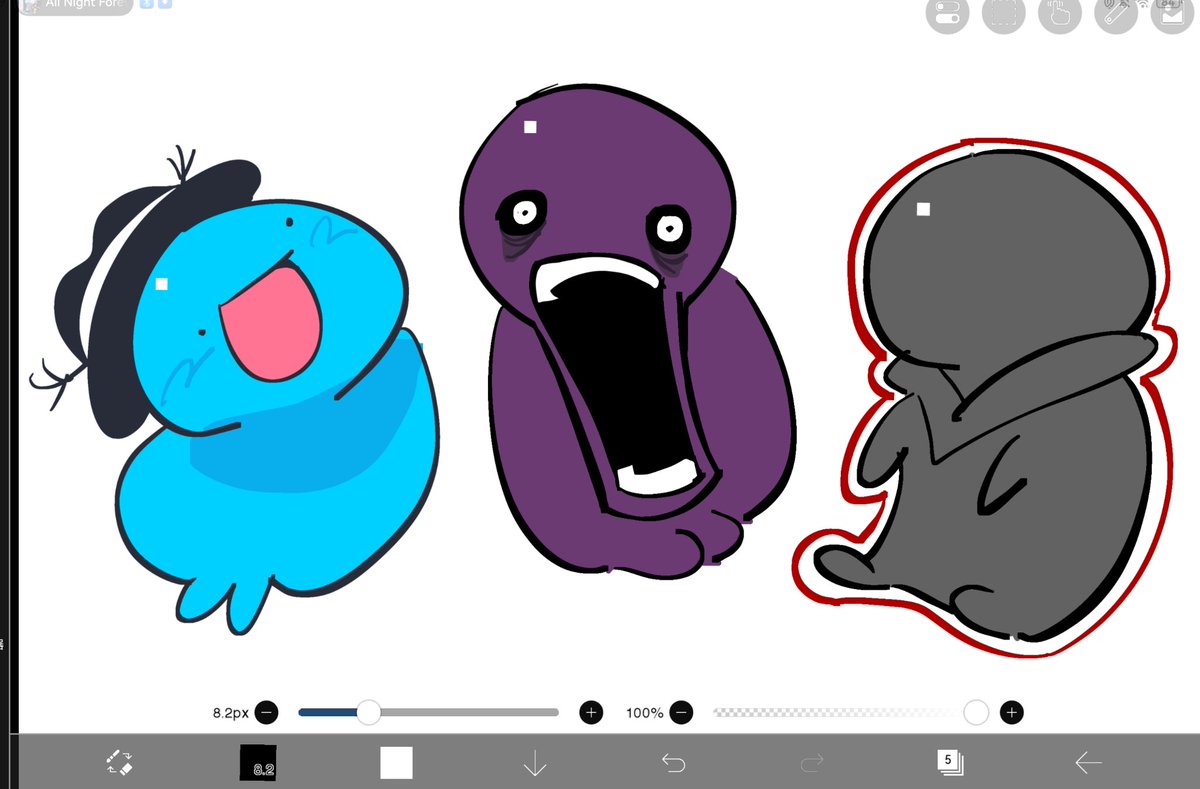Click the 100% opacity value
The width and height of the screenshot is (1200, 789).
point(644,713)
